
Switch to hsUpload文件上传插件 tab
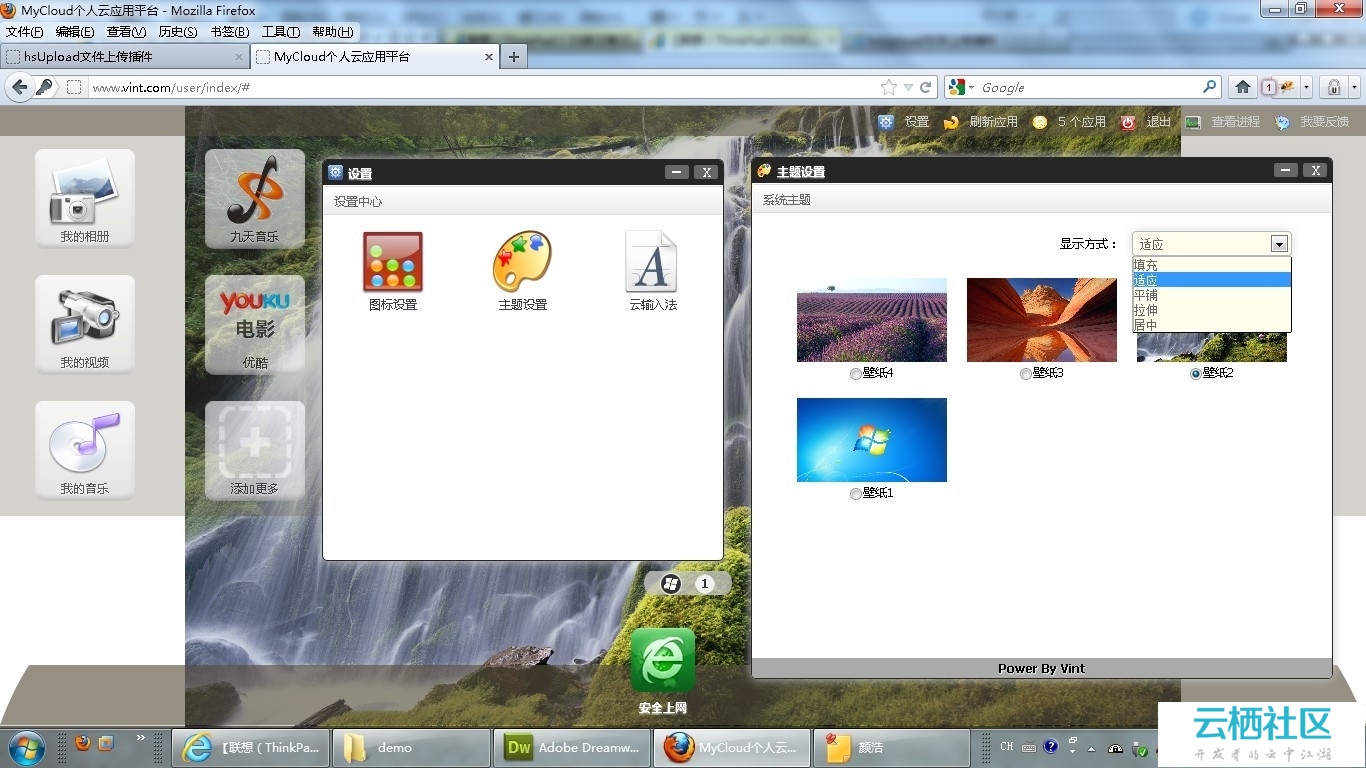(x=124, y=57)
